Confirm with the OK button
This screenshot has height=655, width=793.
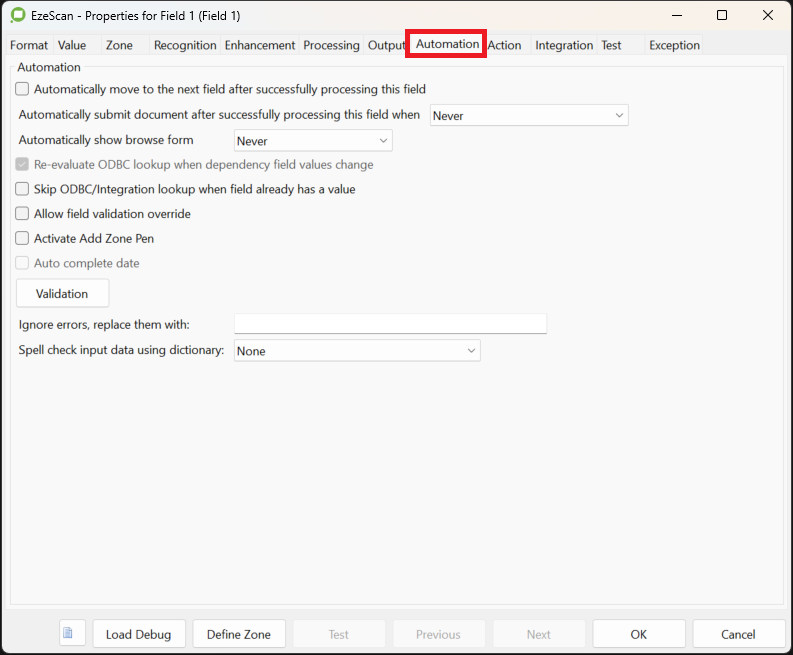638,634
